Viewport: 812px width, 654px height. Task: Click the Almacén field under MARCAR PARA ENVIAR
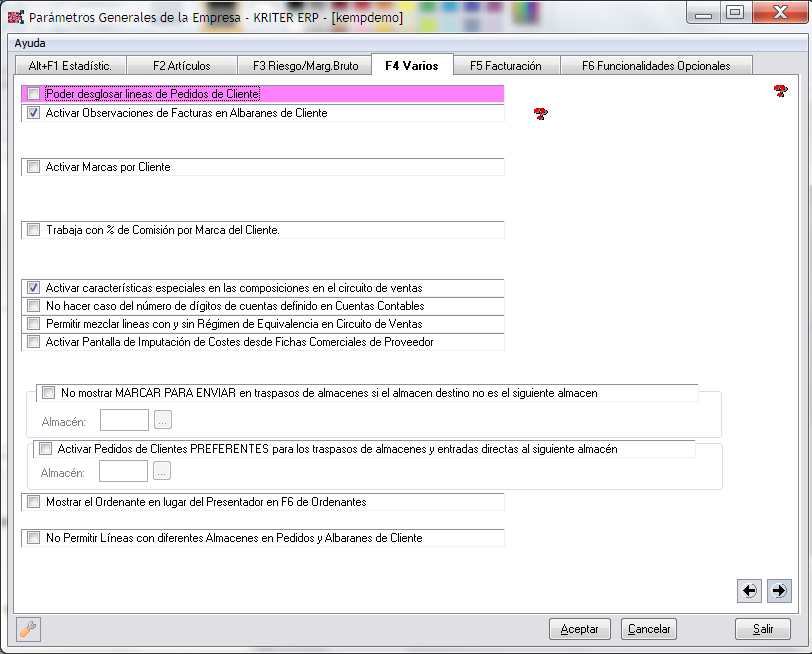click(x=125, y=421)
